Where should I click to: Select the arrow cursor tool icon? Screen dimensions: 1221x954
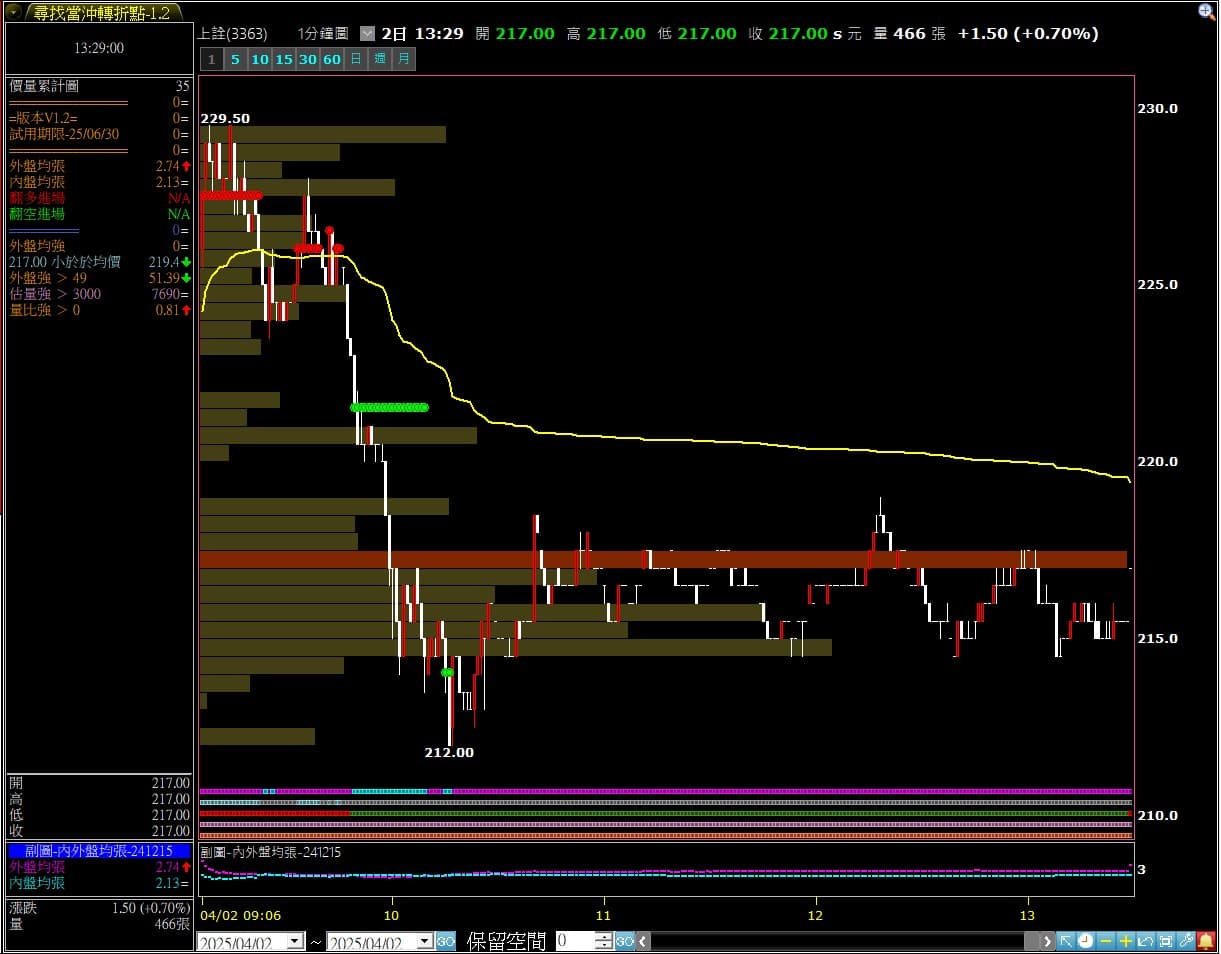tap(1066, 941)
